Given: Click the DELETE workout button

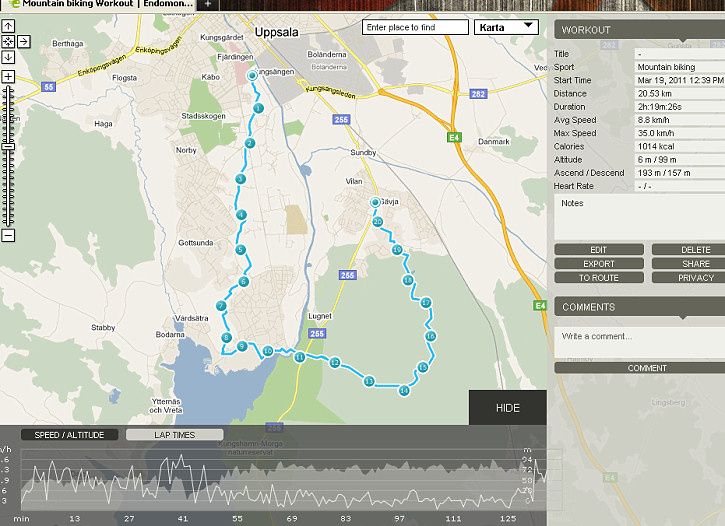Looking at the screenshot, I should pos(688,250).
